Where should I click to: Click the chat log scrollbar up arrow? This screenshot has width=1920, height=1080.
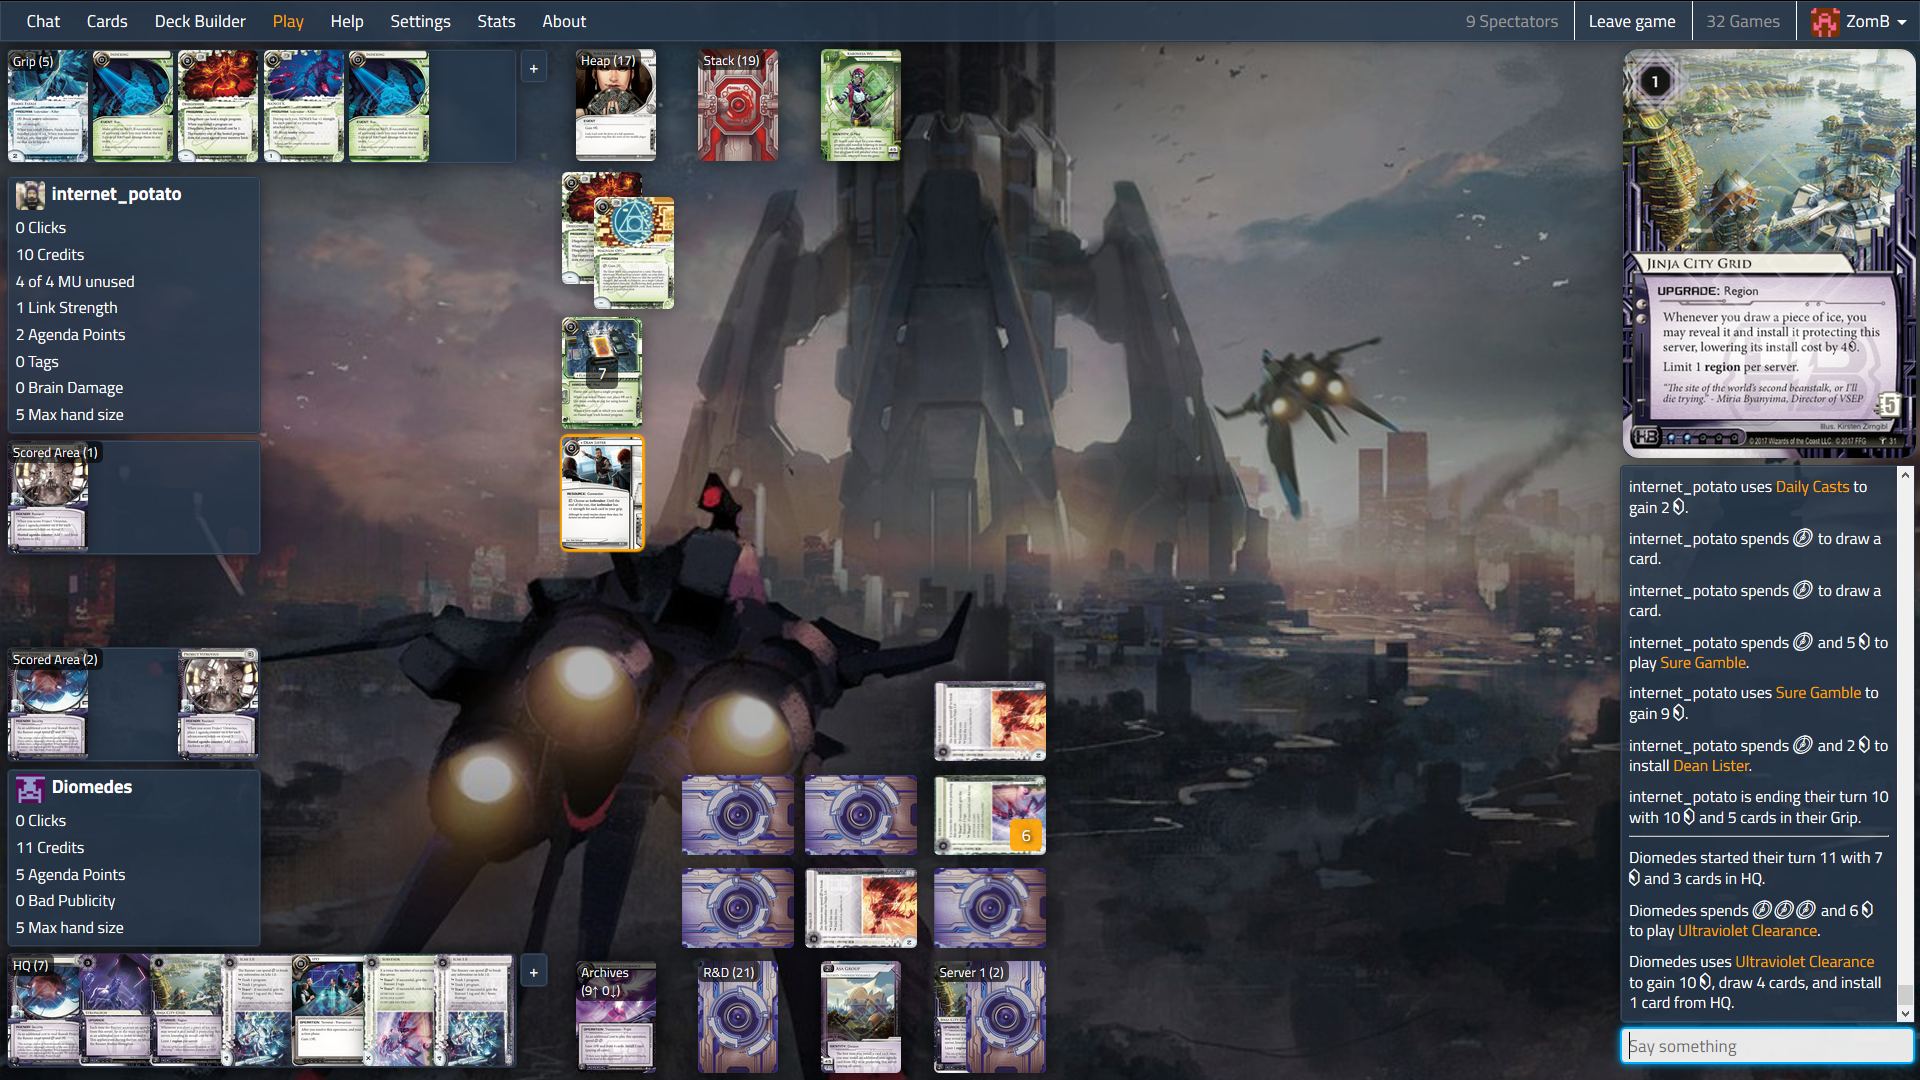[x=1904, y=476]
